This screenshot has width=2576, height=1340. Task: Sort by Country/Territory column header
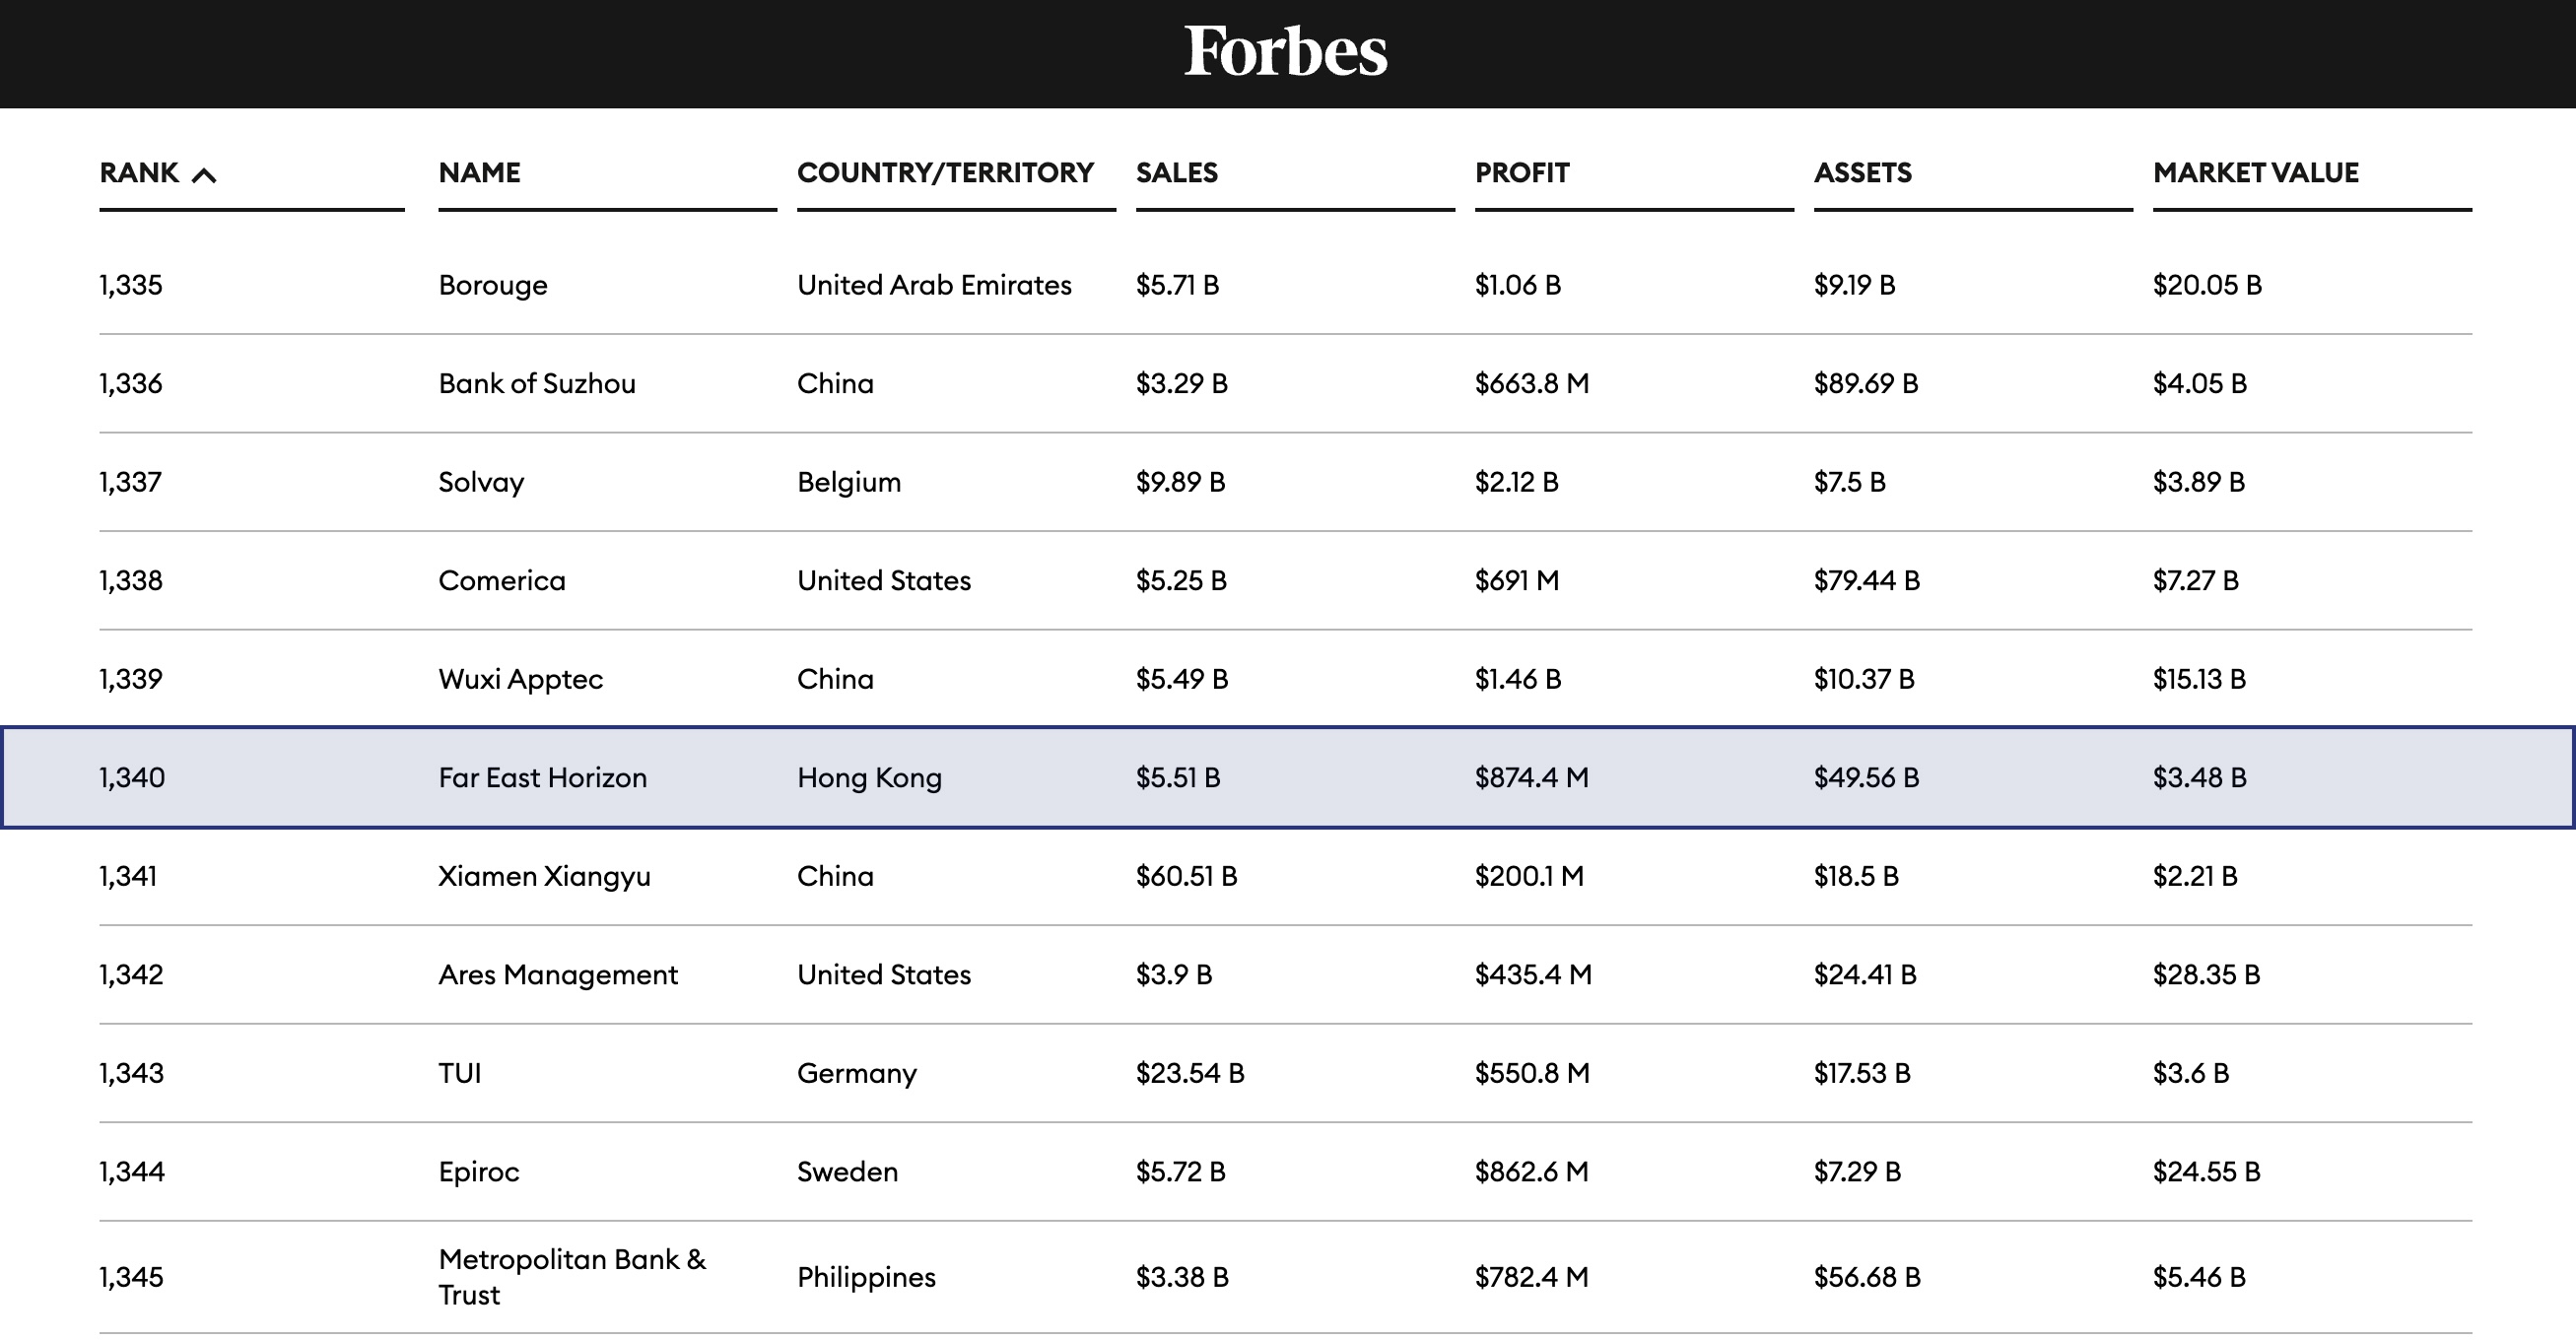(x=945, y=173)
